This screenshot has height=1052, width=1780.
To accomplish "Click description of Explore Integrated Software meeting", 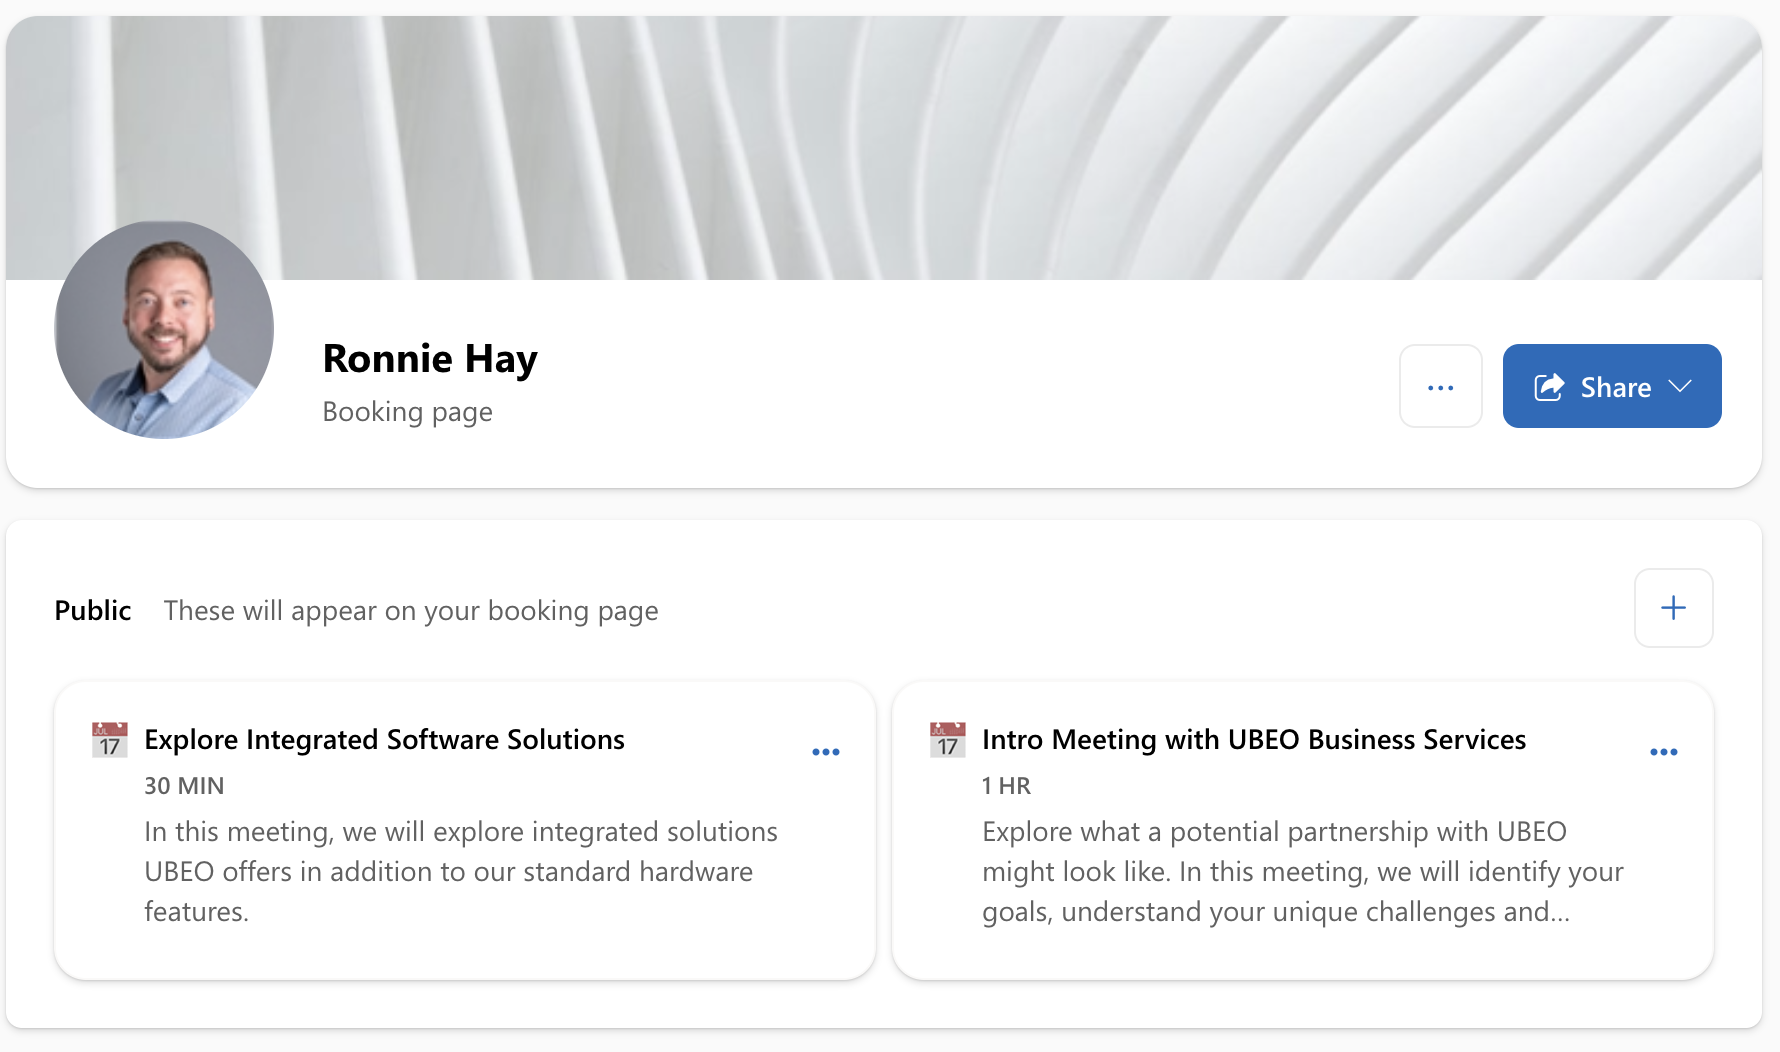I will 461,872.
